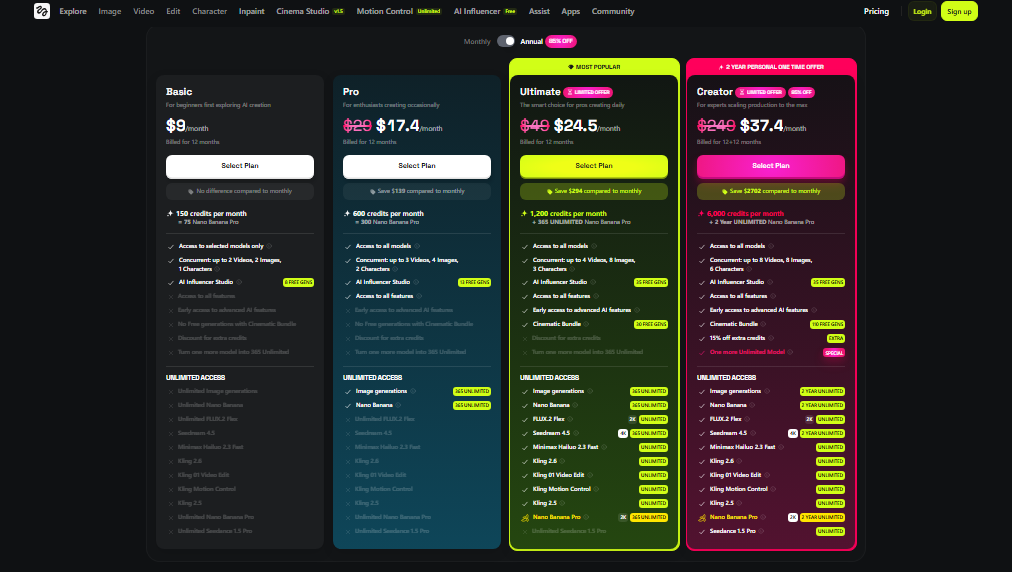Open AI Influencer (Free) in the header
Viewport: 1012px width, 572px height.
click(x=485, y=11)
